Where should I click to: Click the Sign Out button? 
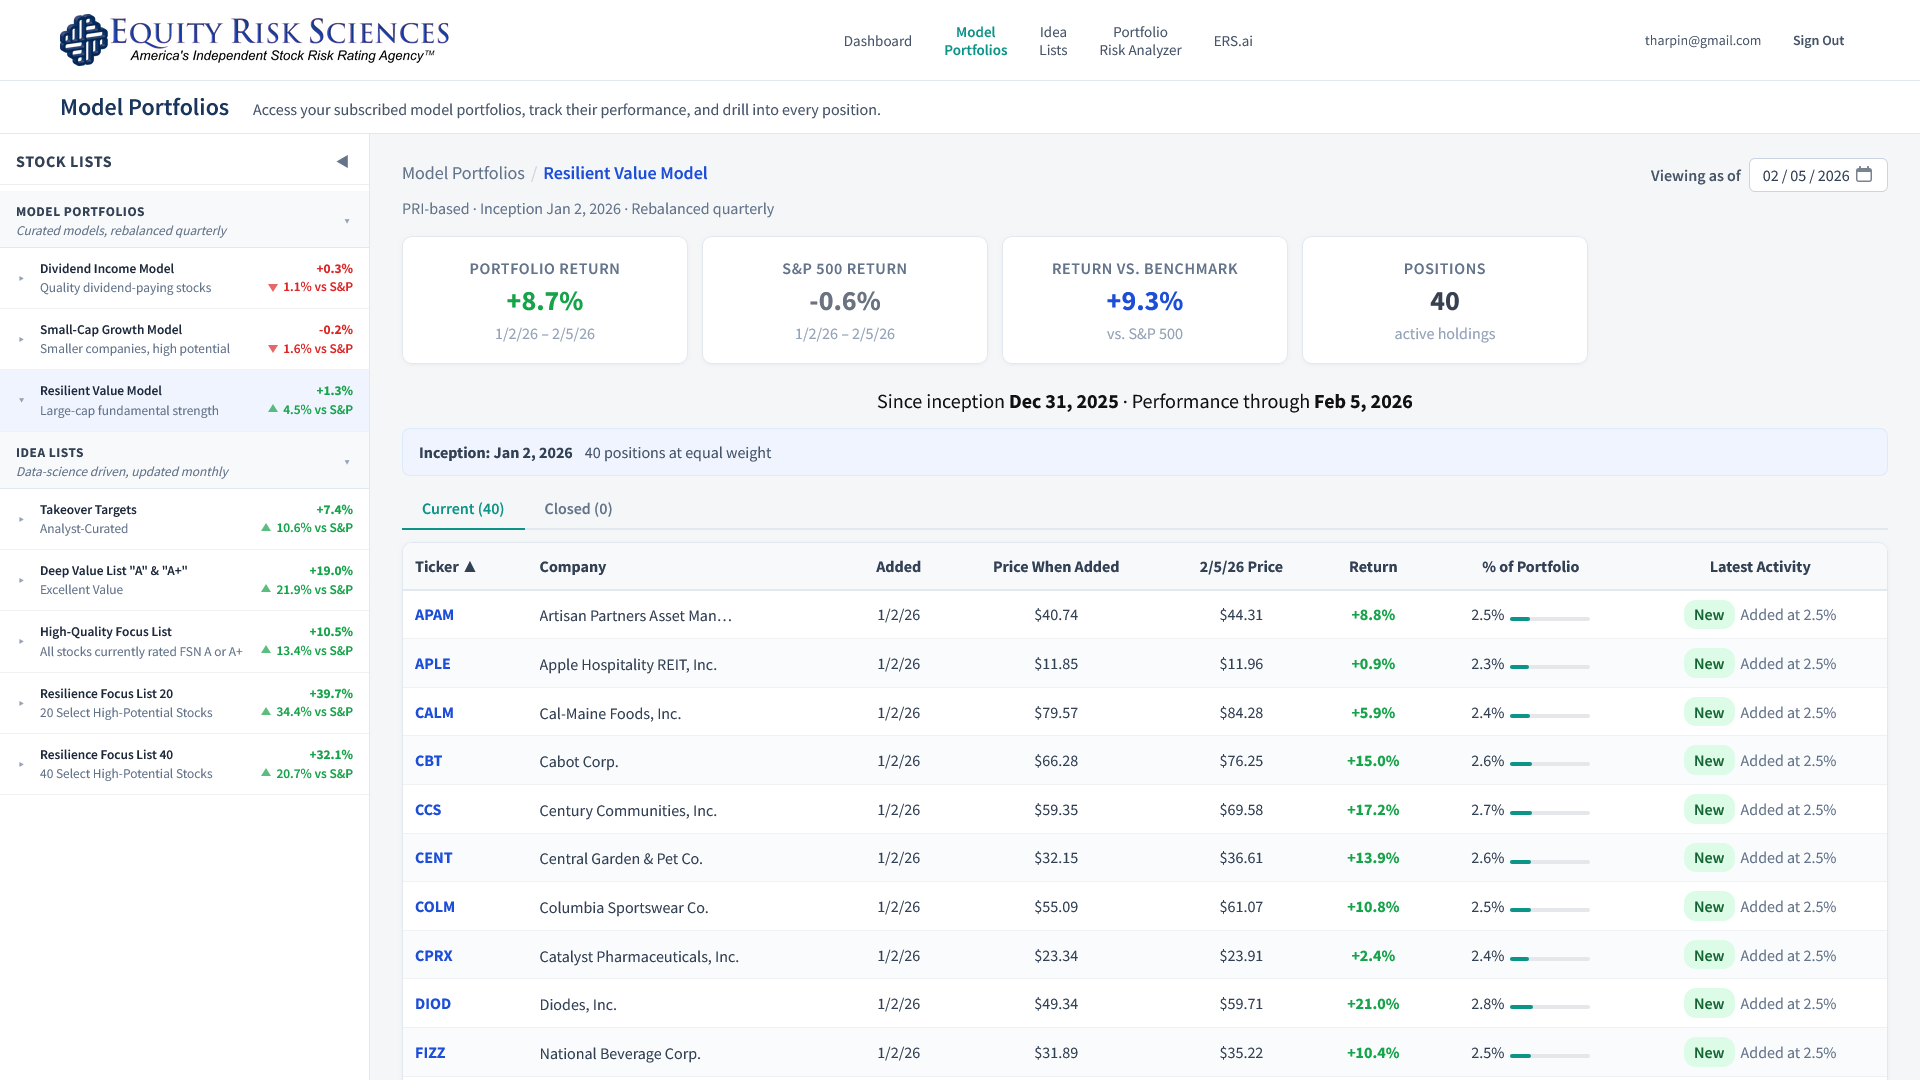pos(1818,41)
